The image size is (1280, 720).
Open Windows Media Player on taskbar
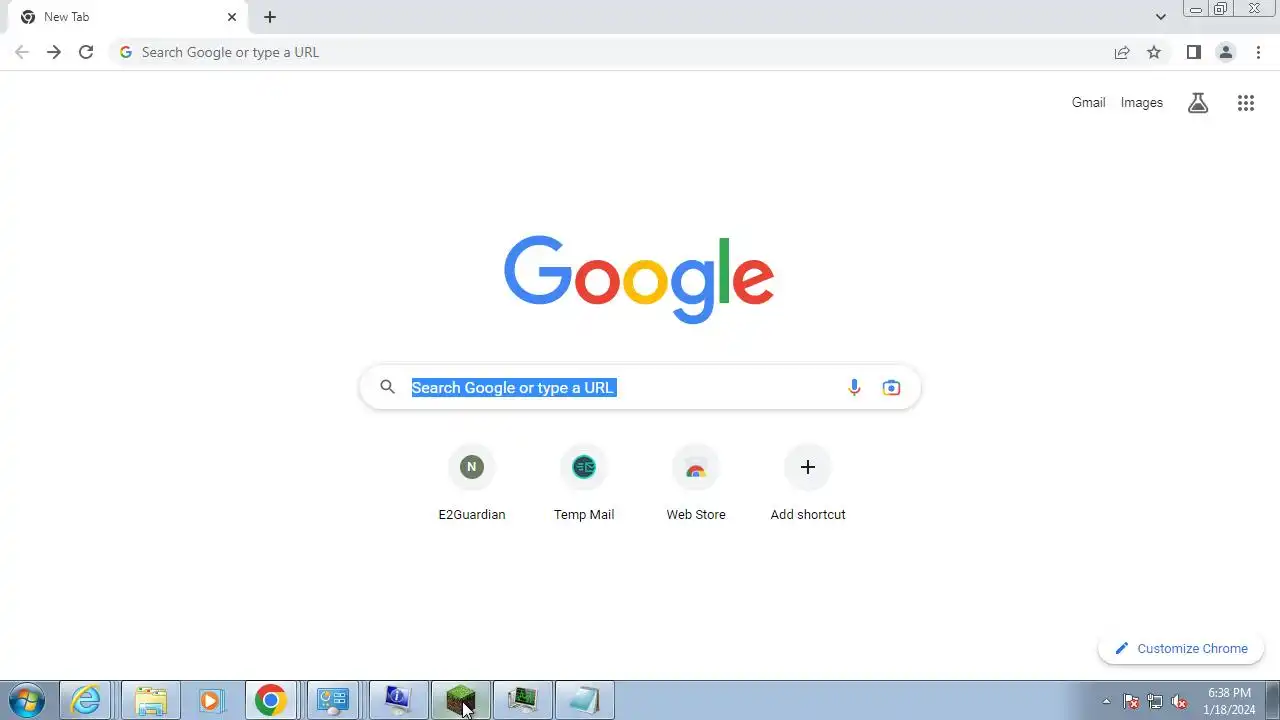click(x=210, y=700)
